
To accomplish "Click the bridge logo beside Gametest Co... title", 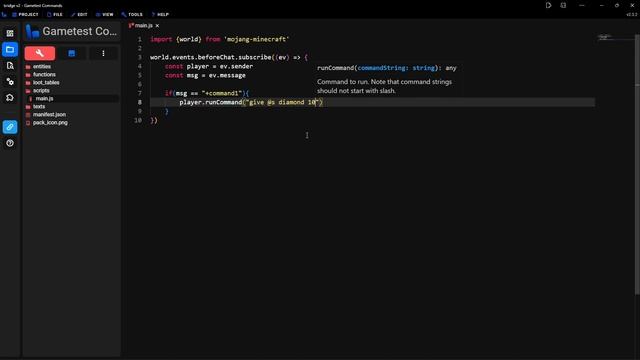I will coord(32,31).
